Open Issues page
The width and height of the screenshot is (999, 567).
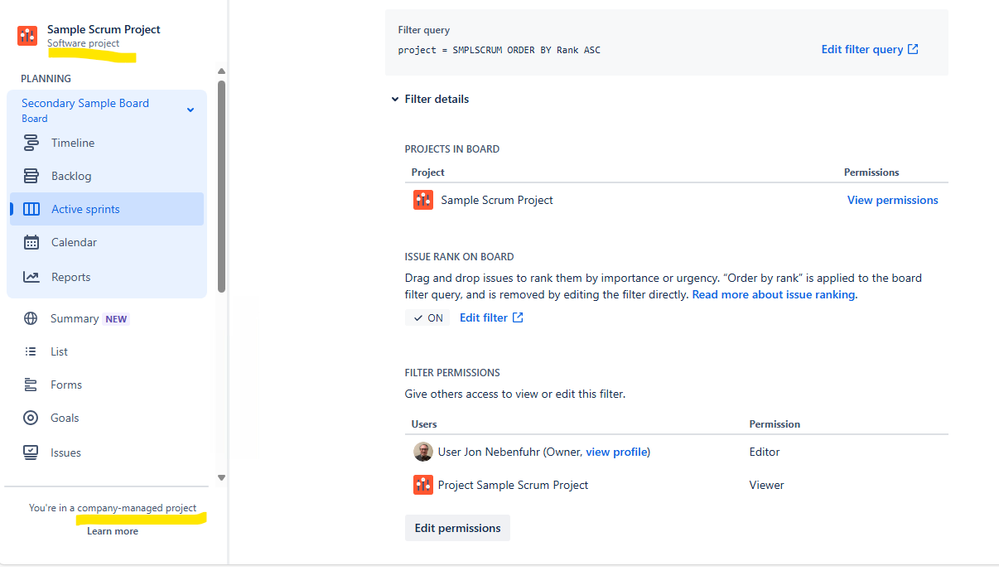pyautogui.click(x=66, y=452)
